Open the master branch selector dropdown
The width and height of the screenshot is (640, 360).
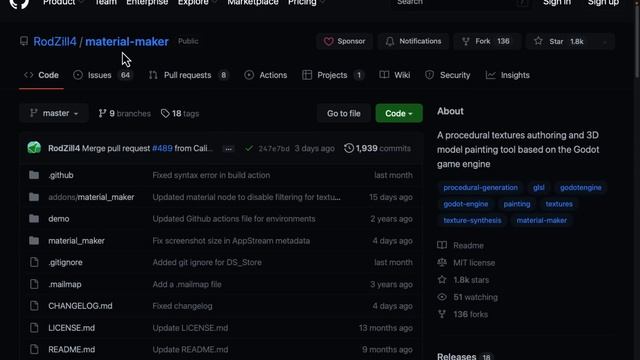tap(54, 113)
